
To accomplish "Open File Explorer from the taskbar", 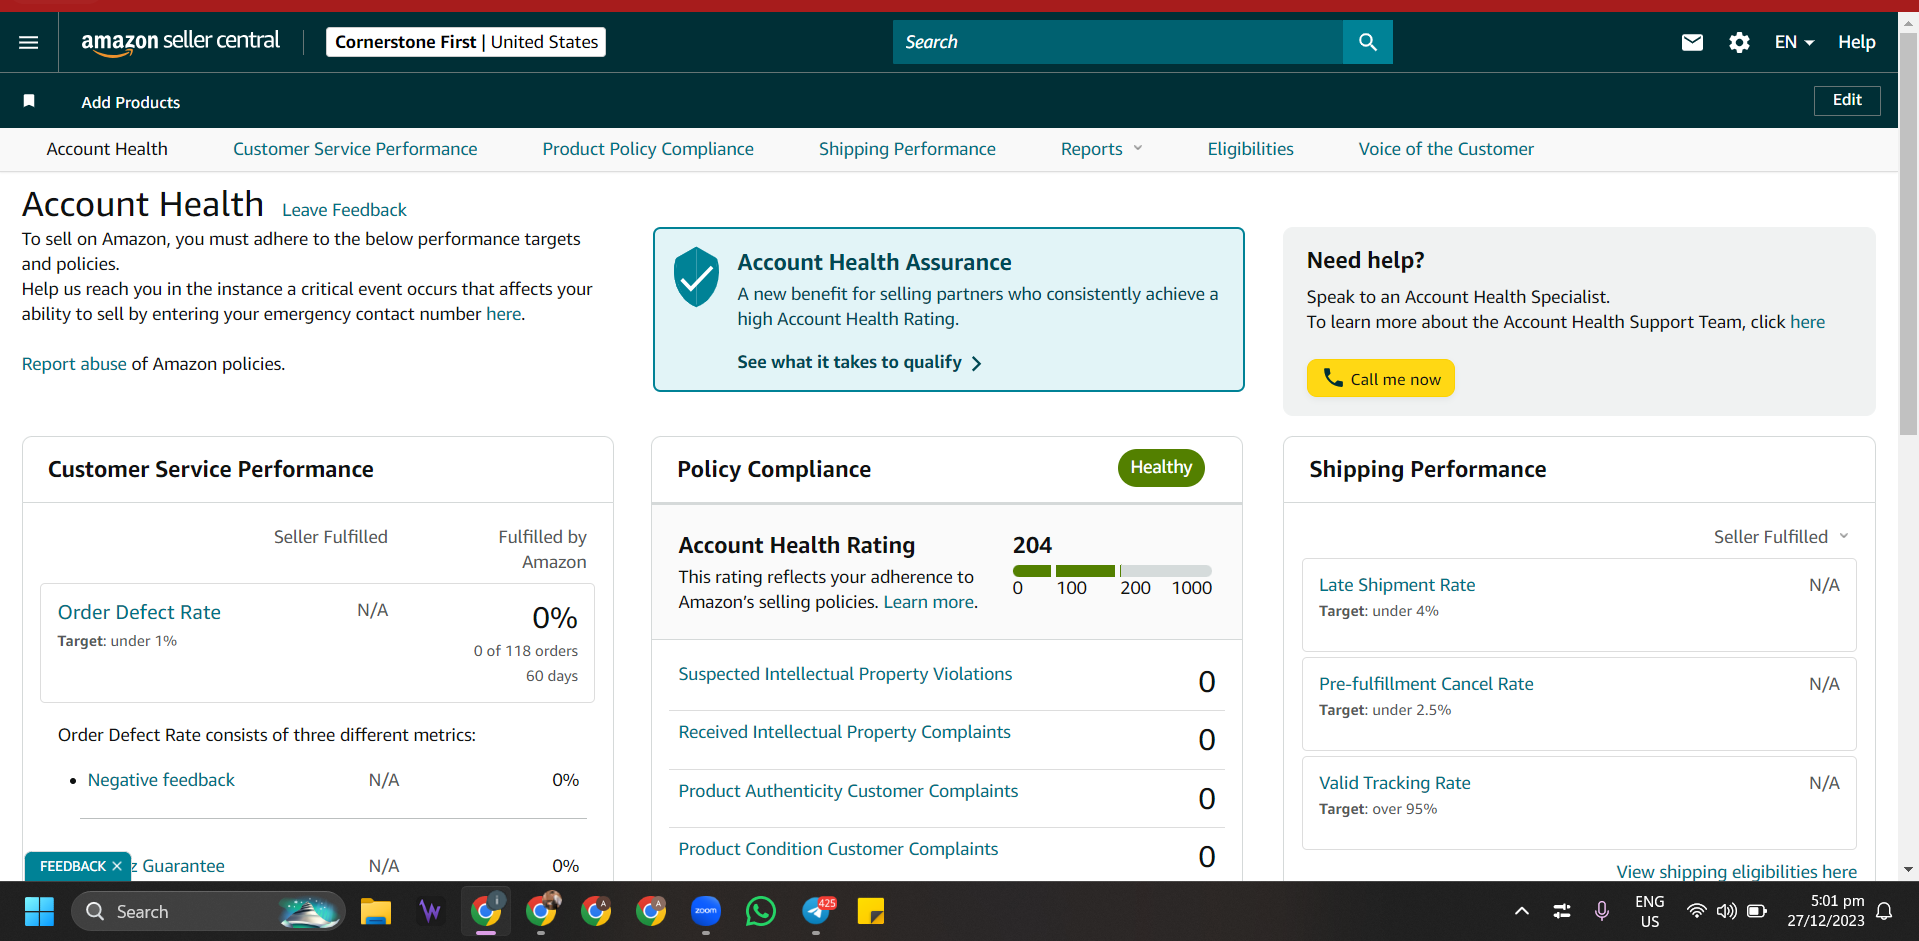I will tap(376, 911).
